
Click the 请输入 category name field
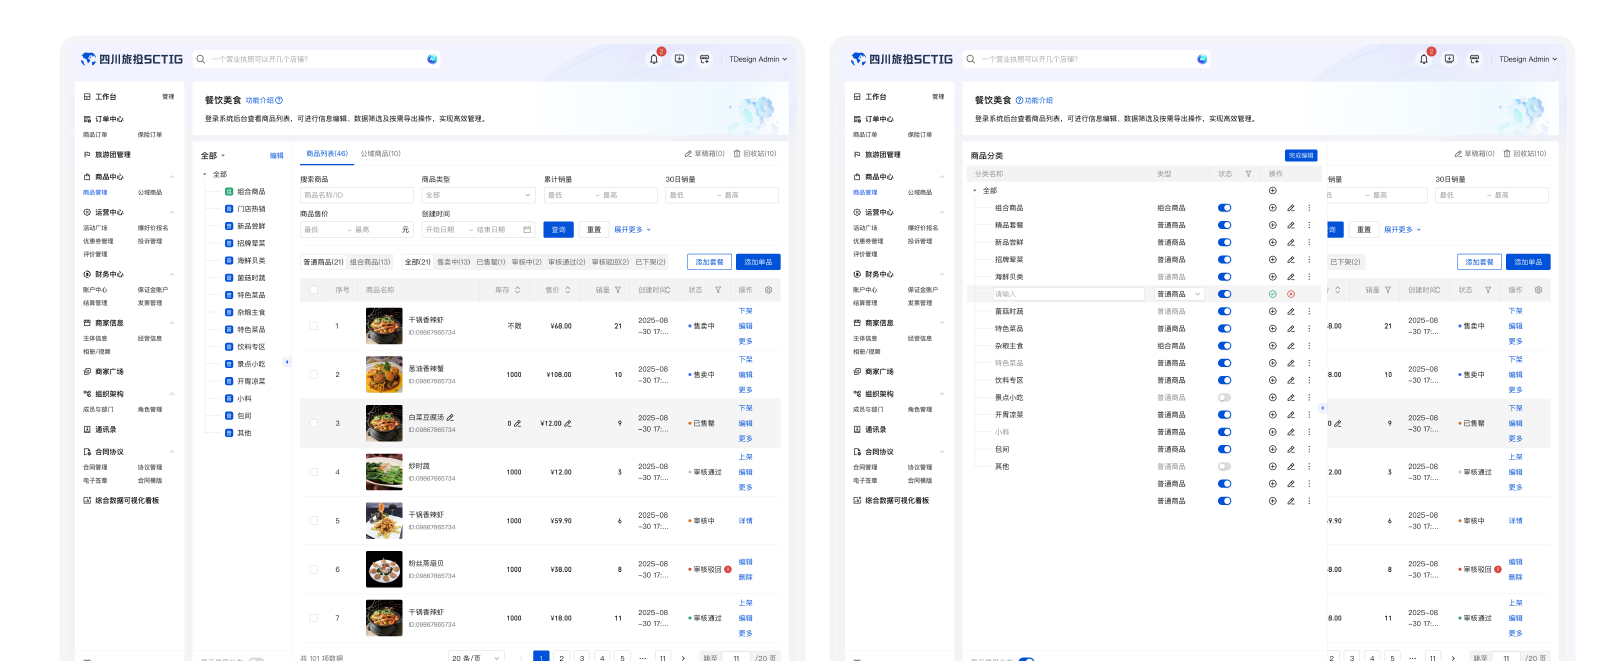click(1068, 294)
